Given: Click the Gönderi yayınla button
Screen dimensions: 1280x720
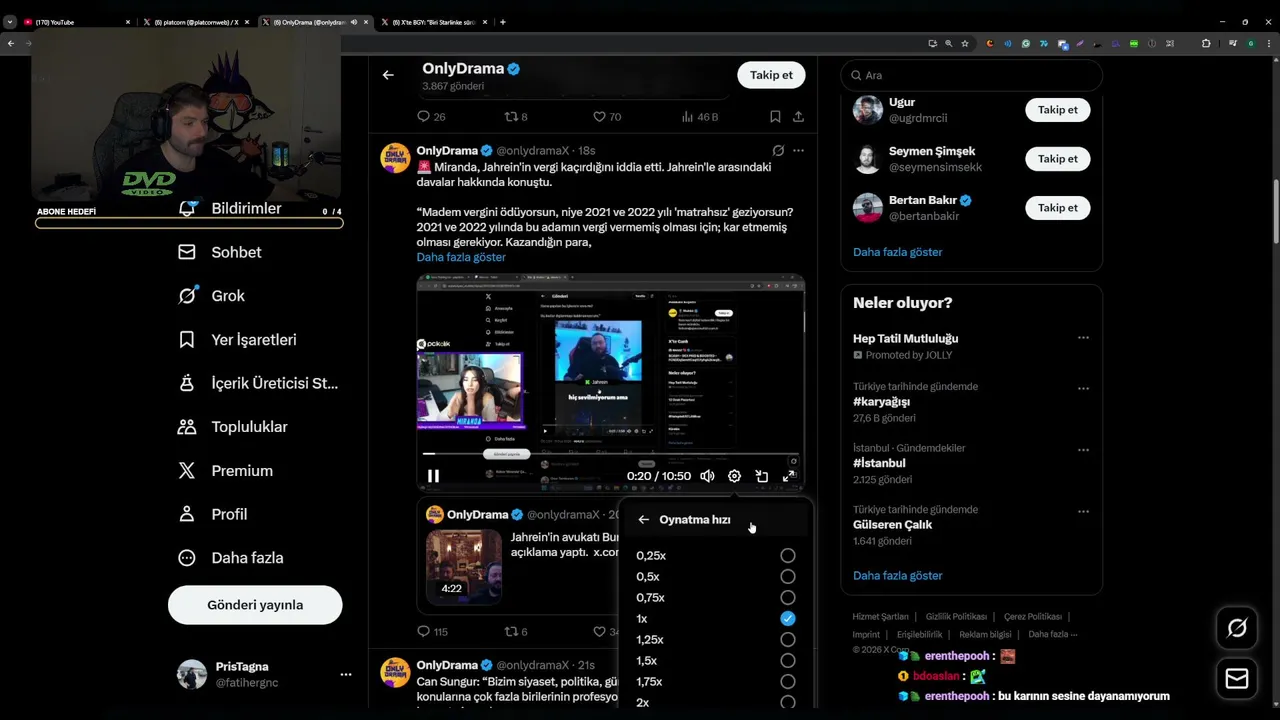Looking at the screenshot, I should (255, 605).
